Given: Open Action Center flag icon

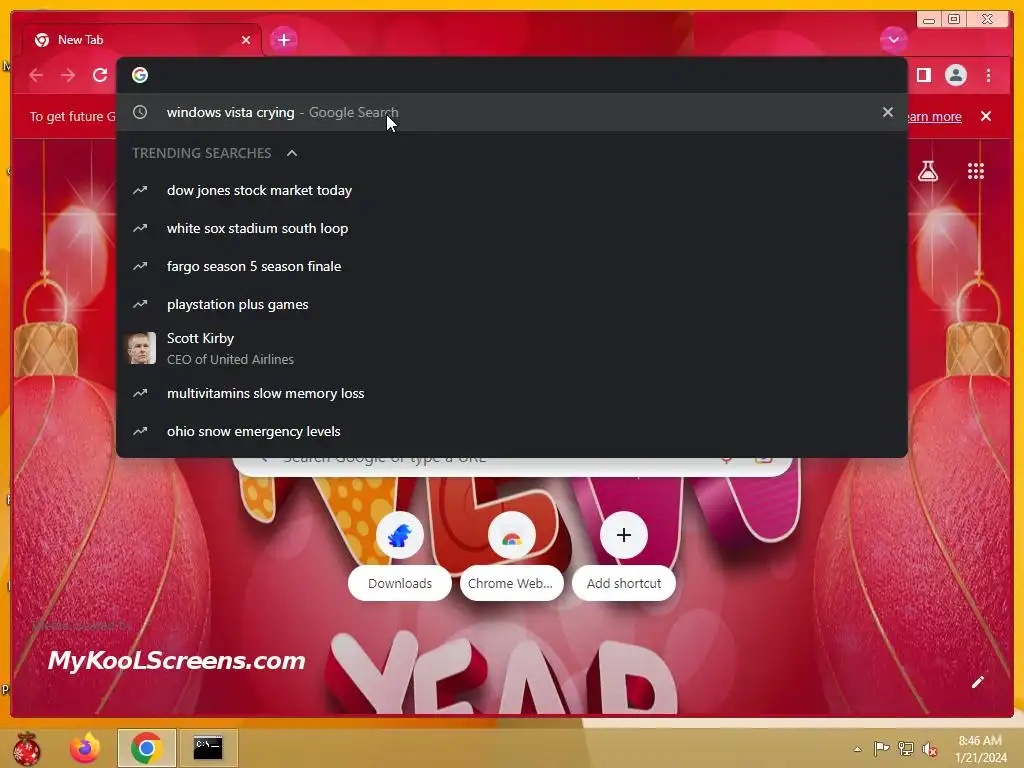Looking at the screenshot, I should (881, 748).
